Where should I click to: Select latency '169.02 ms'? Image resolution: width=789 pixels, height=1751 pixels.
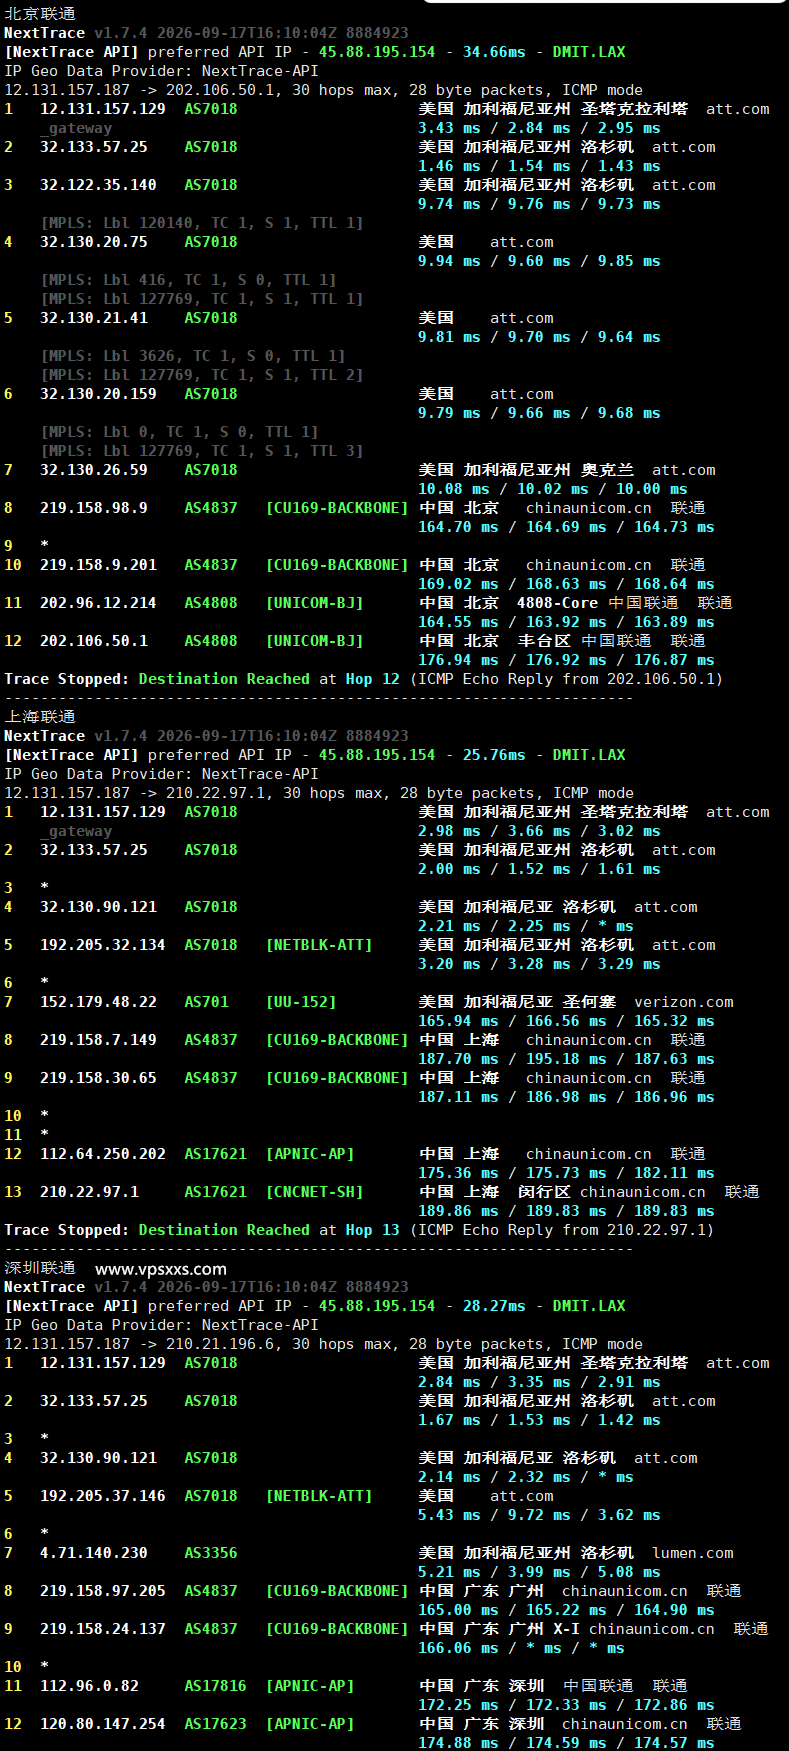(x=458, y=584)
